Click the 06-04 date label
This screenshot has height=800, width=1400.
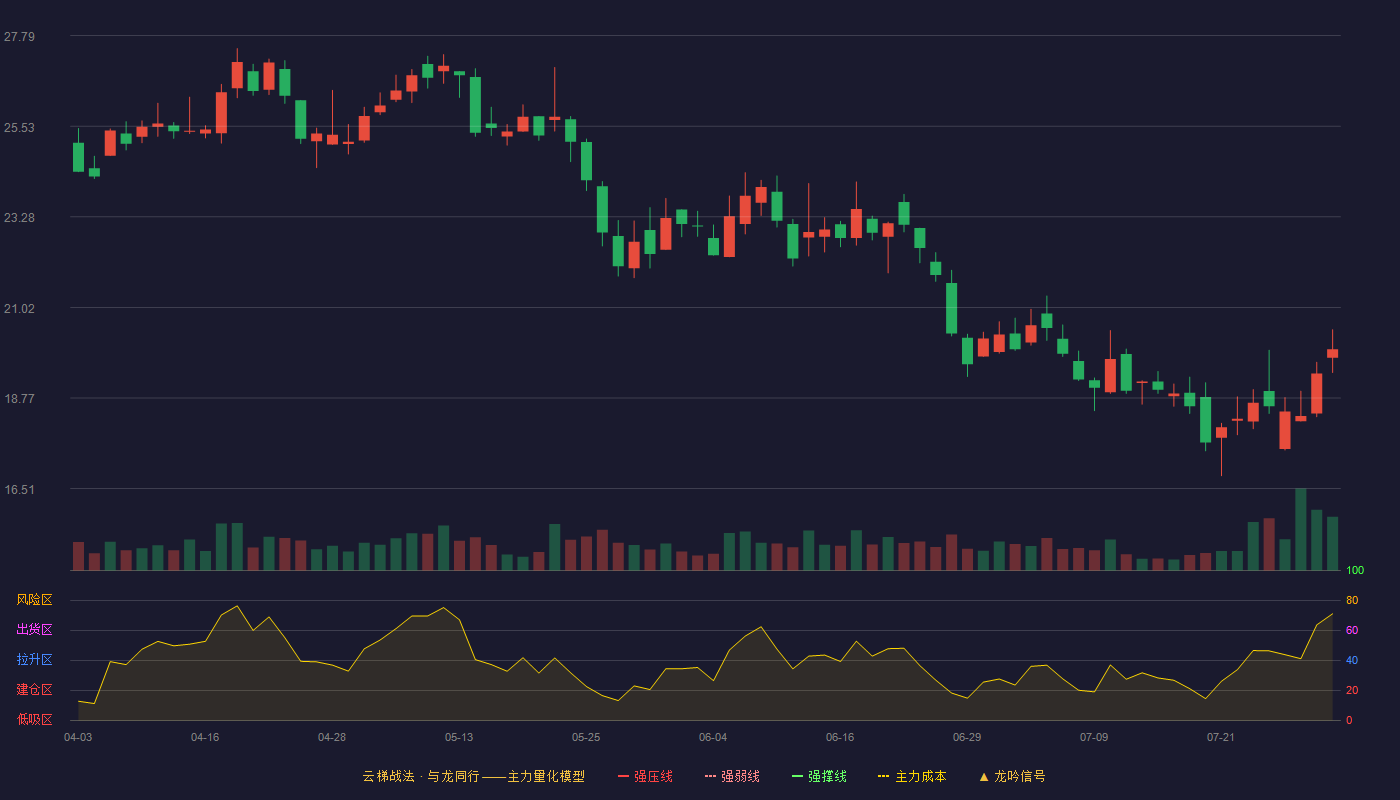(713, 737)
